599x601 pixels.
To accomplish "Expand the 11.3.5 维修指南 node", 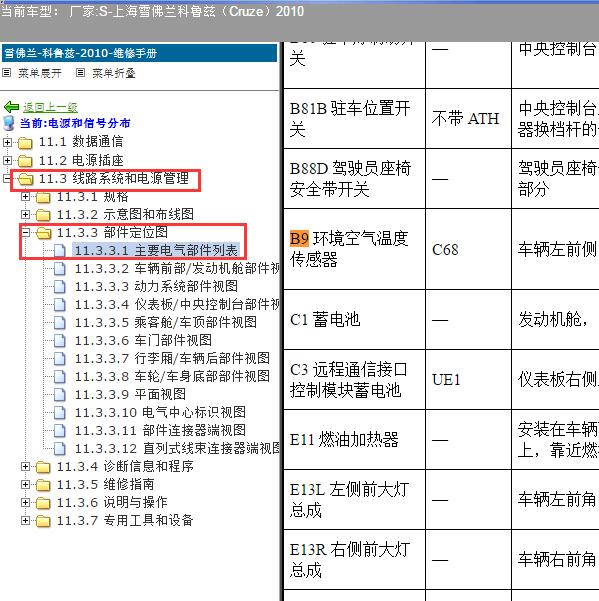I will [x=25, y=484].
